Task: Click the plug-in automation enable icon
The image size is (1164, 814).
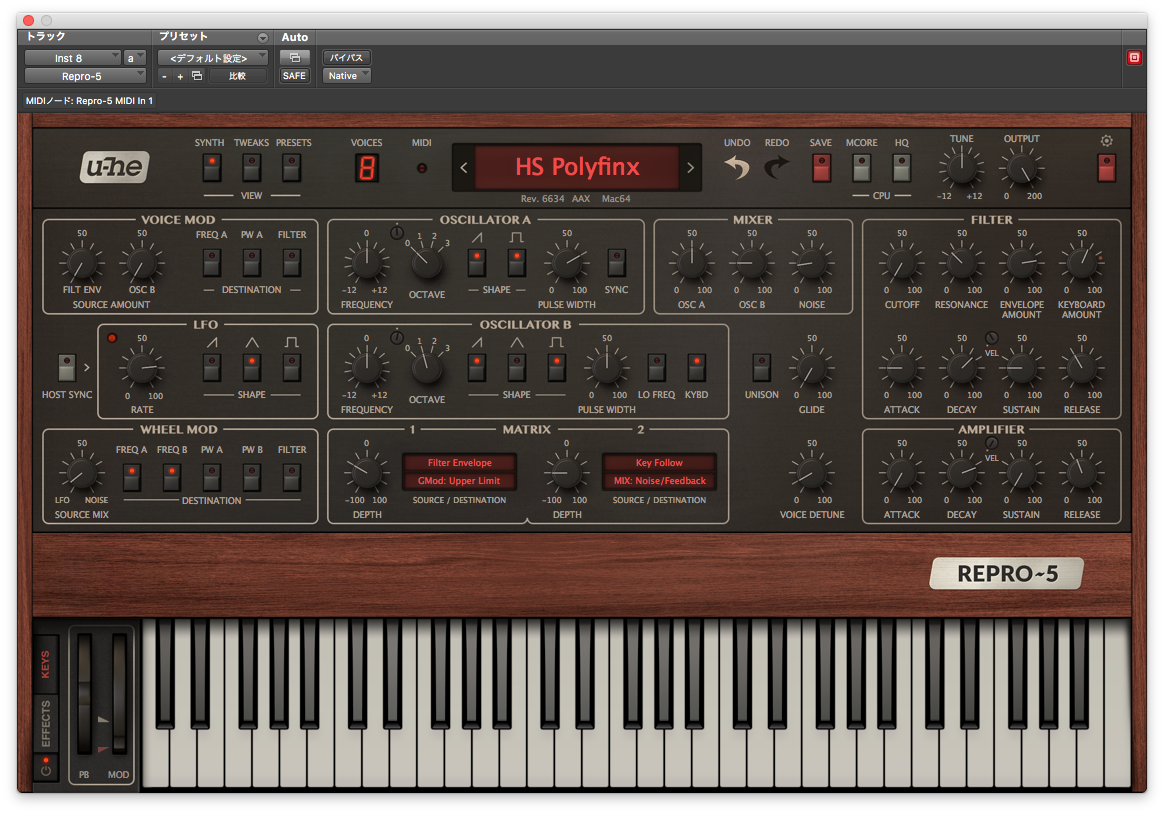Action: click(x=295, y=57)
